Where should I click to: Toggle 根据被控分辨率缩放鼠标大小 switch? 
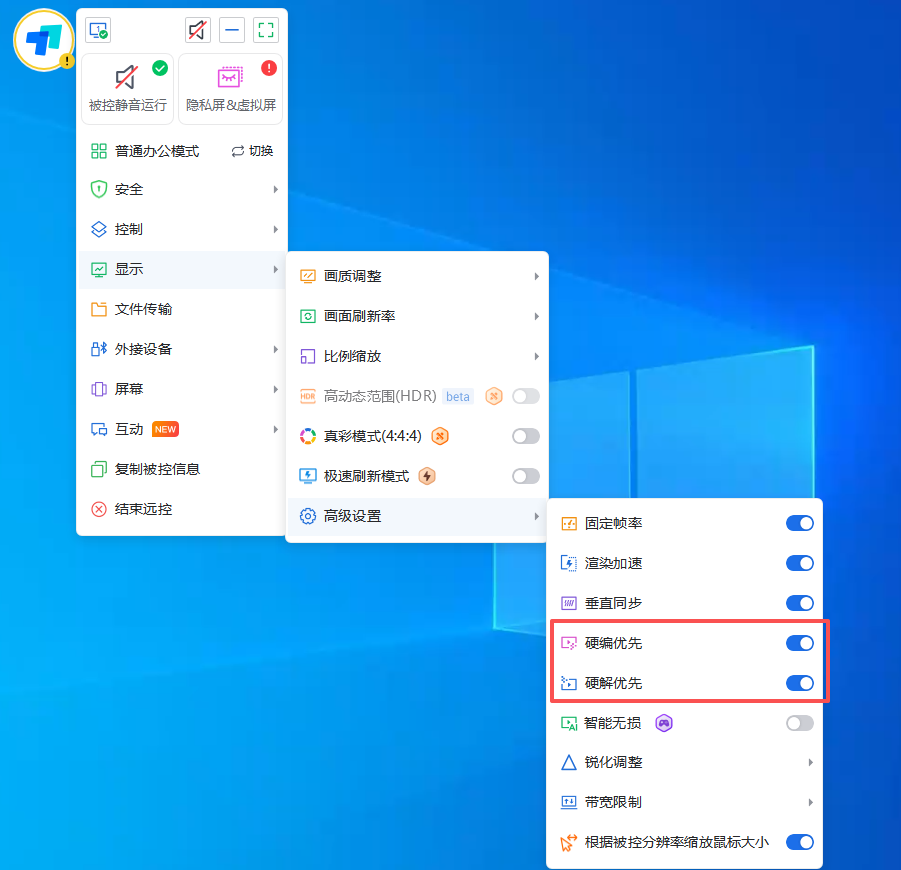pyautogui.click(x=800, y=842)
